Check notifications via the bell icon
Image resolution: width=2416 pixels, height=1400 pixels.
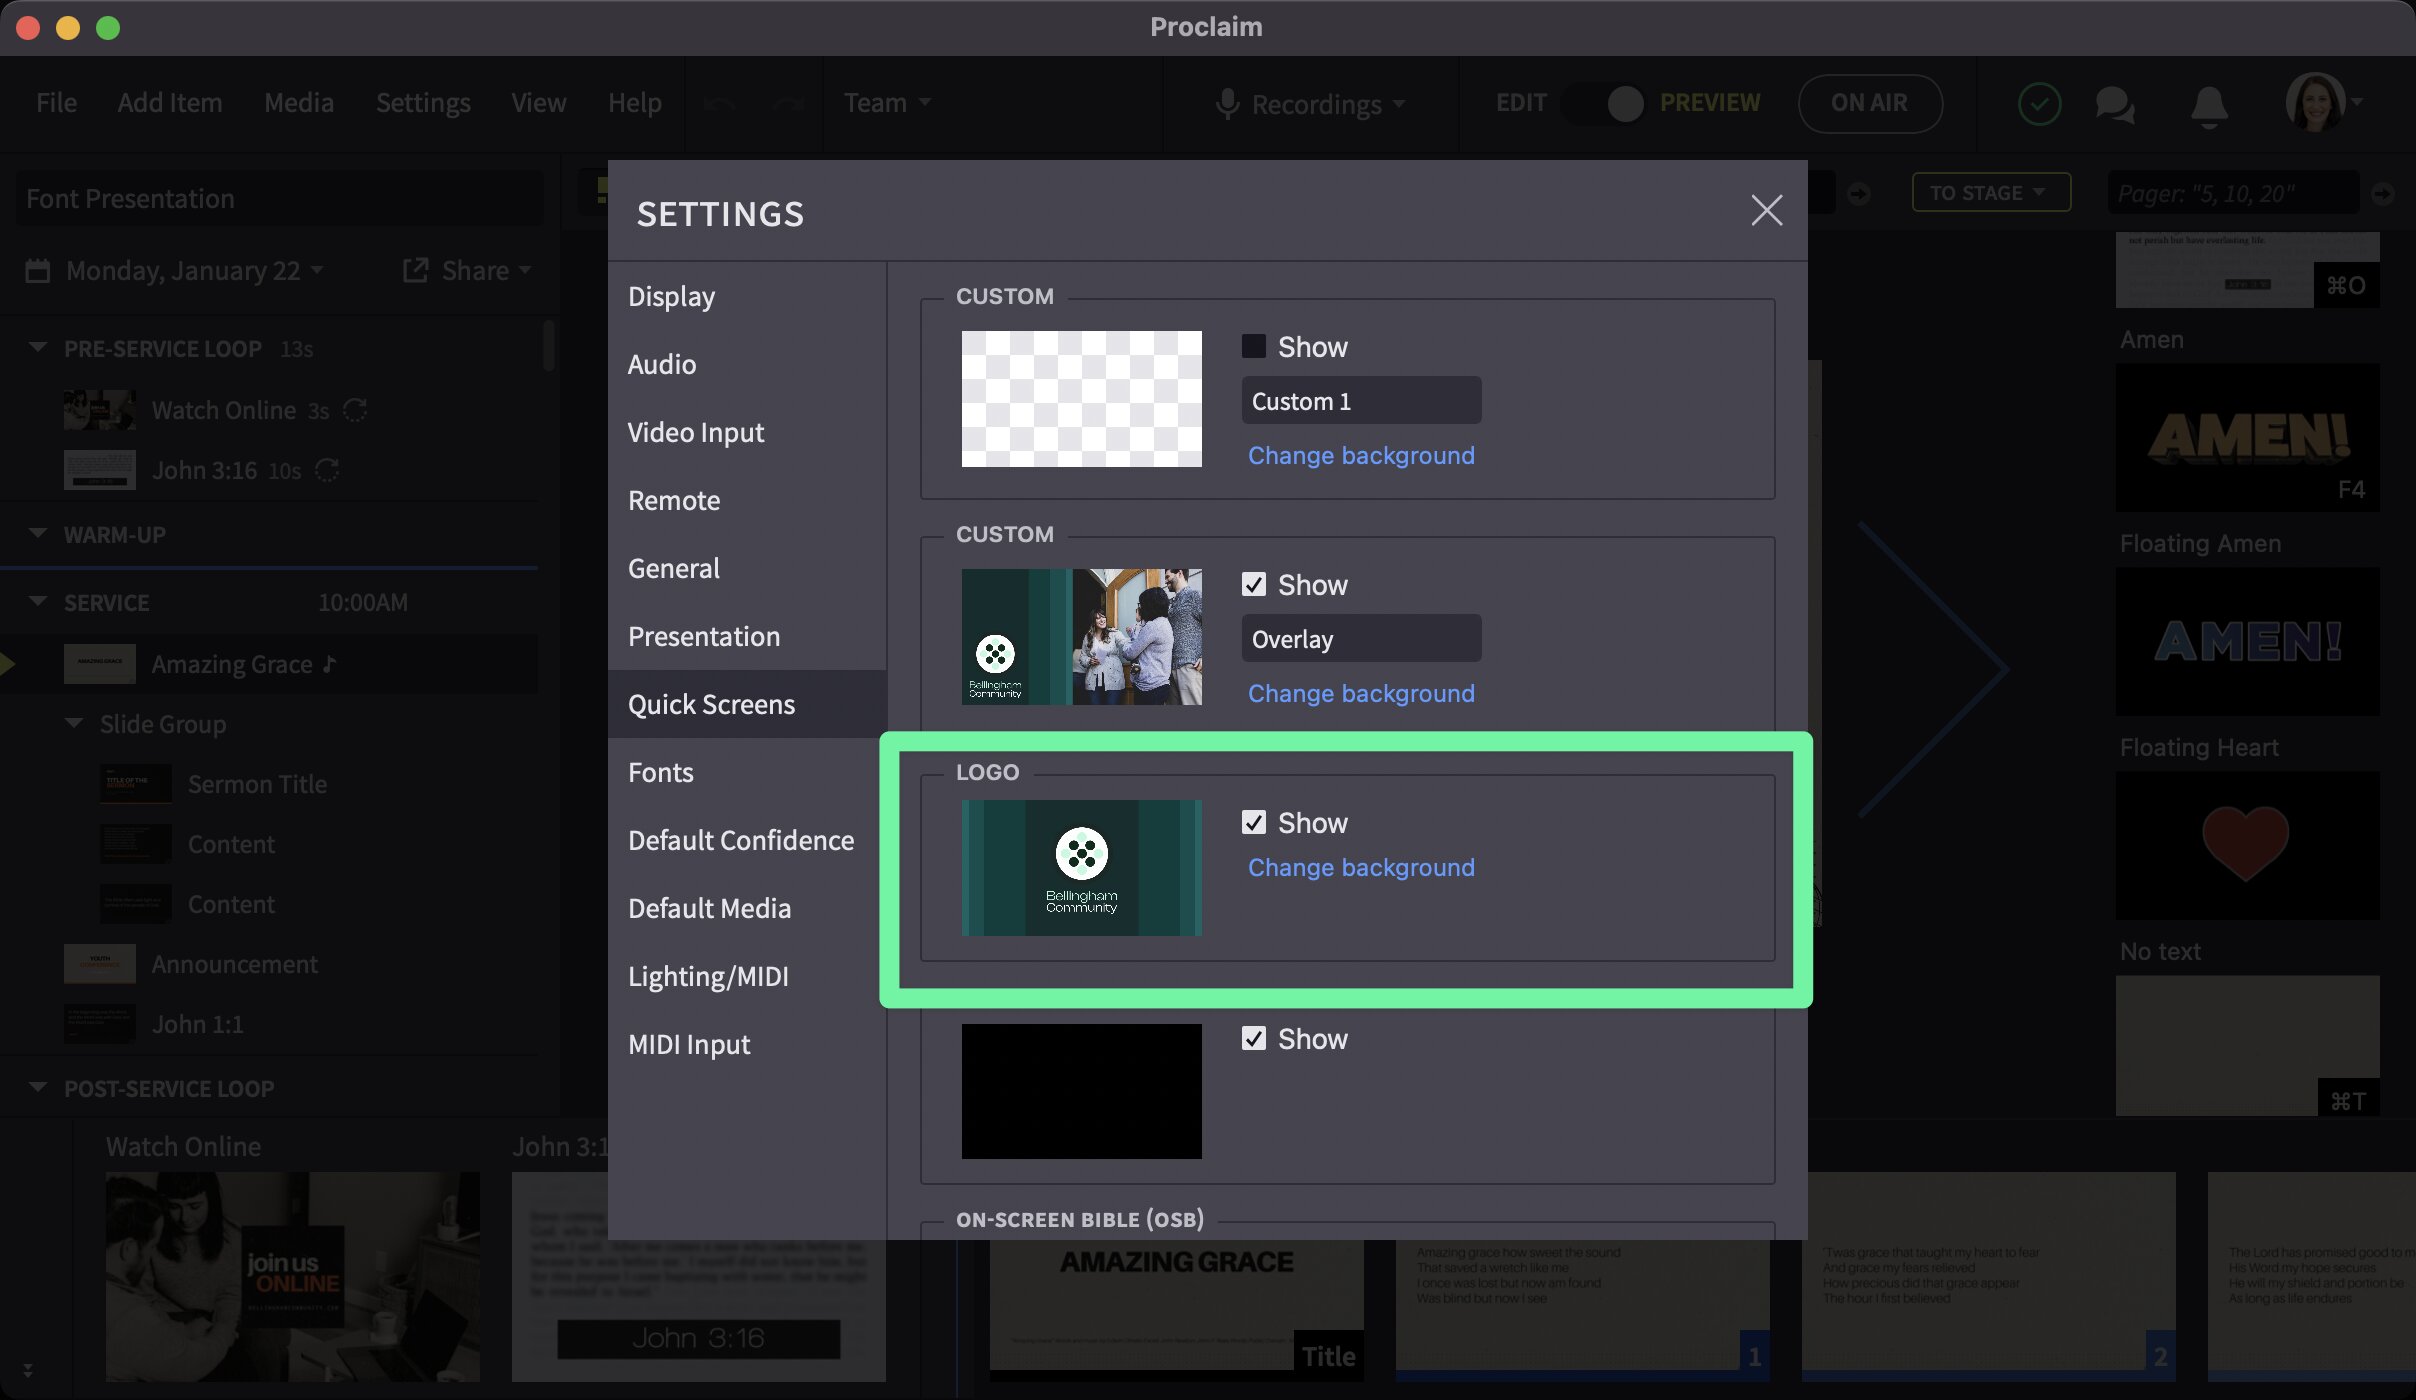tap(2209, 103)
